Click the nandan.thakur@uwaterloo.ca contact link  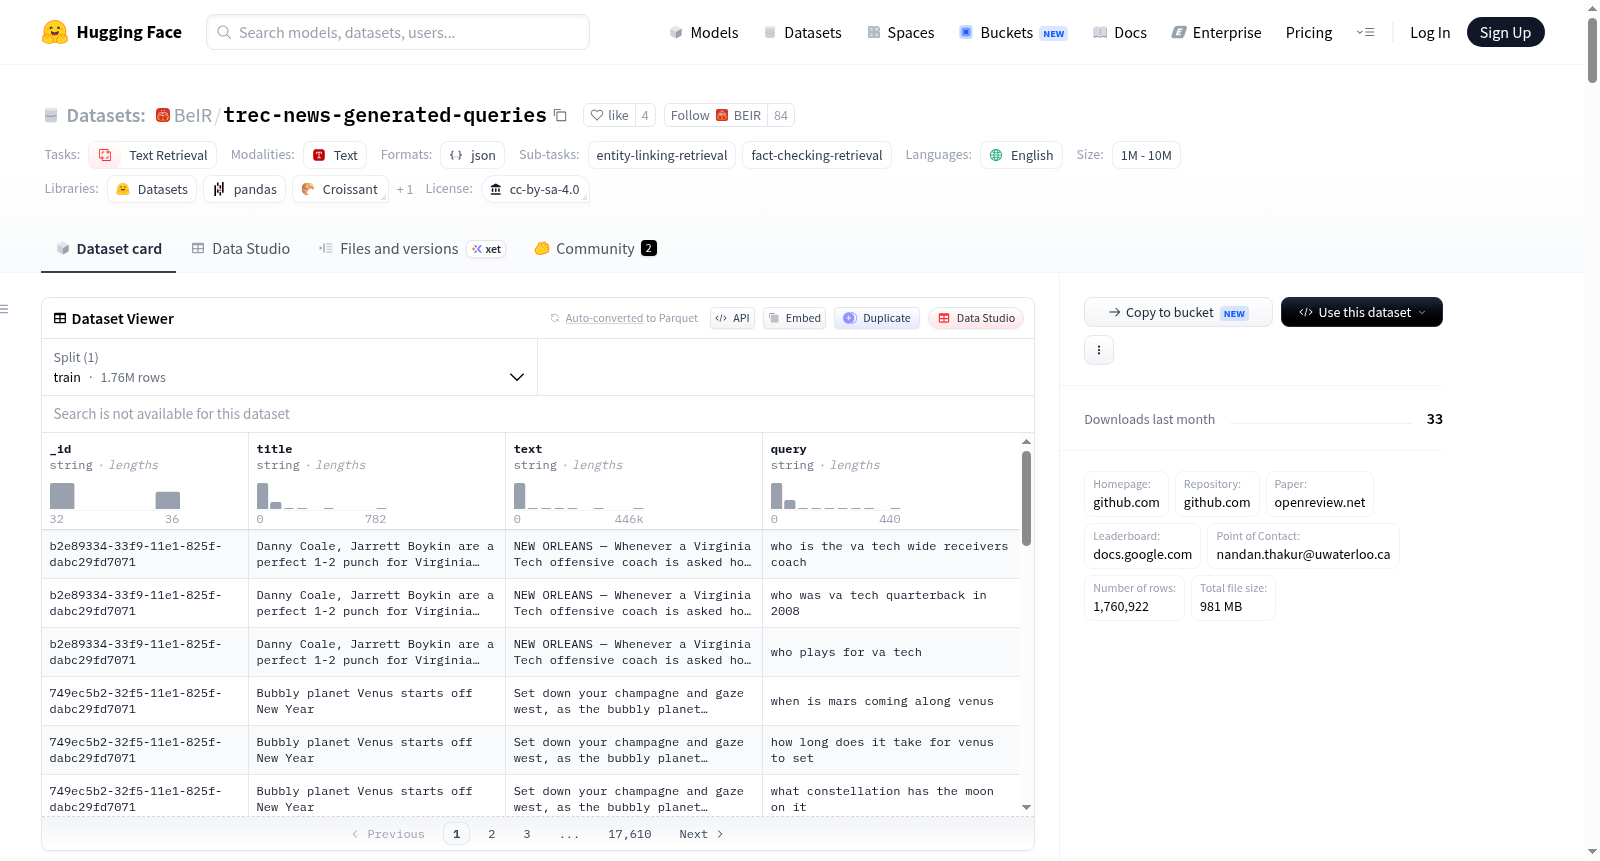click(1303, 546)
